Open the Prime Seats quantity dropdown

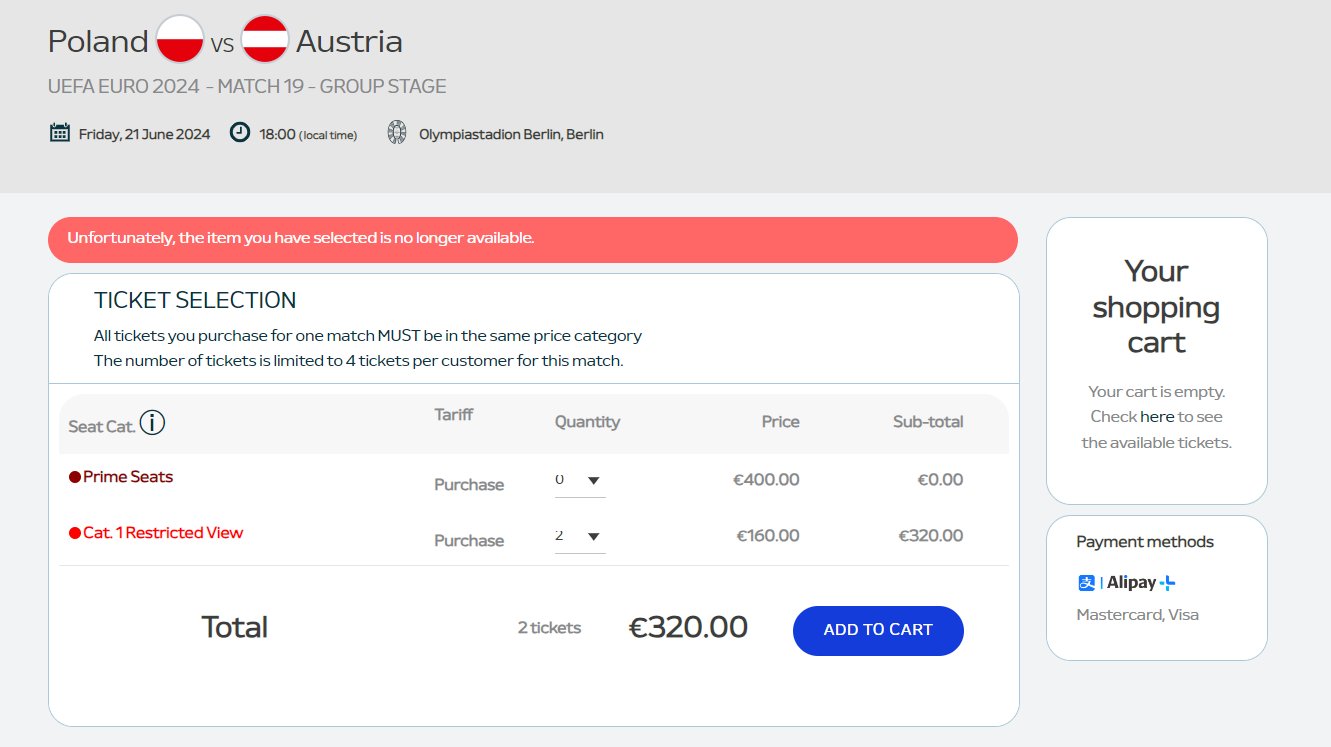(x=580, y=481)
